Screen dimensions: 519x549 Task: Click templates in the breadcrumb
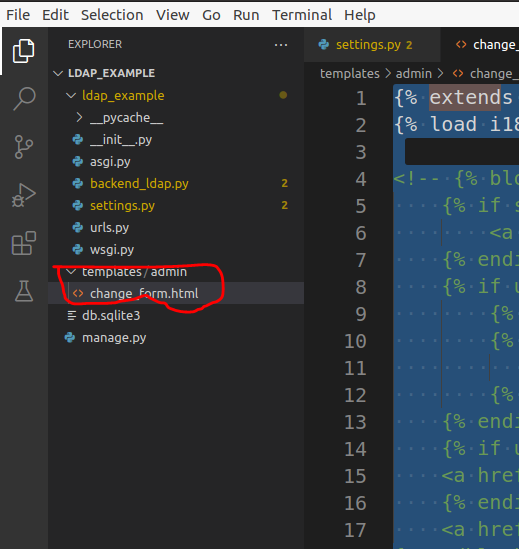tap(350, 74)
